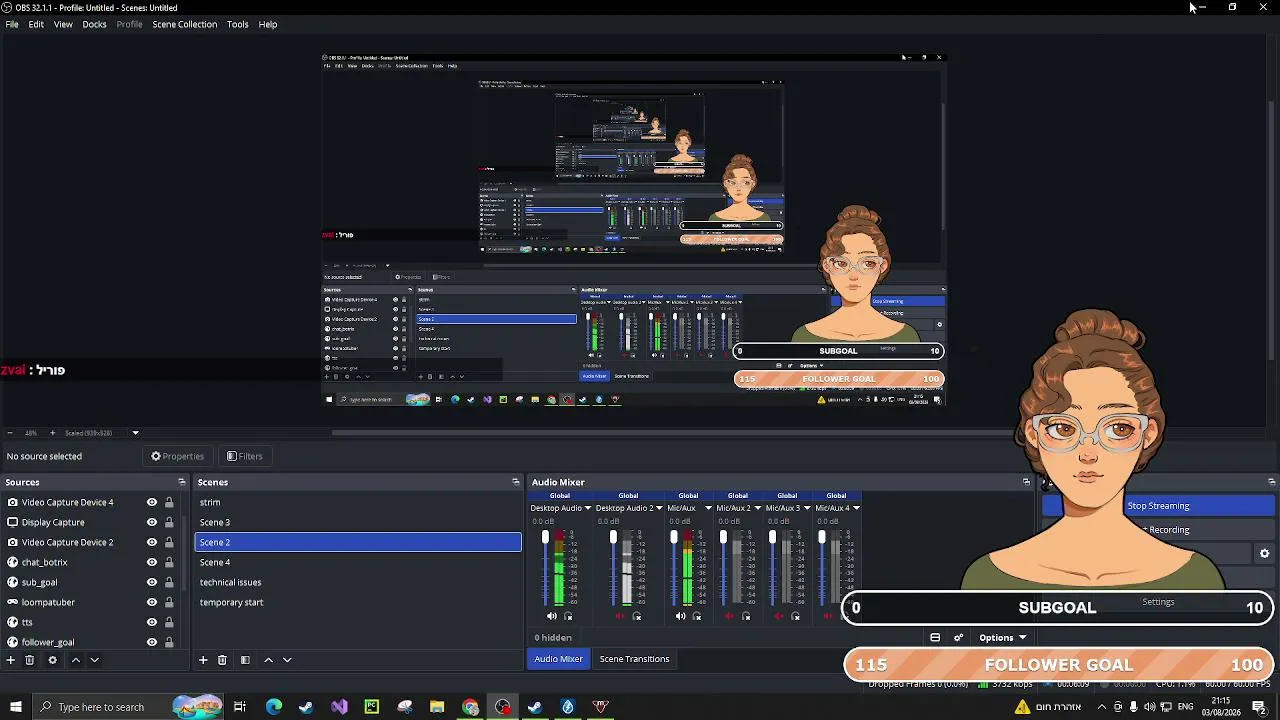Open source Filters button
Viewport: 1280px width, 720px height.
[244, 456]
